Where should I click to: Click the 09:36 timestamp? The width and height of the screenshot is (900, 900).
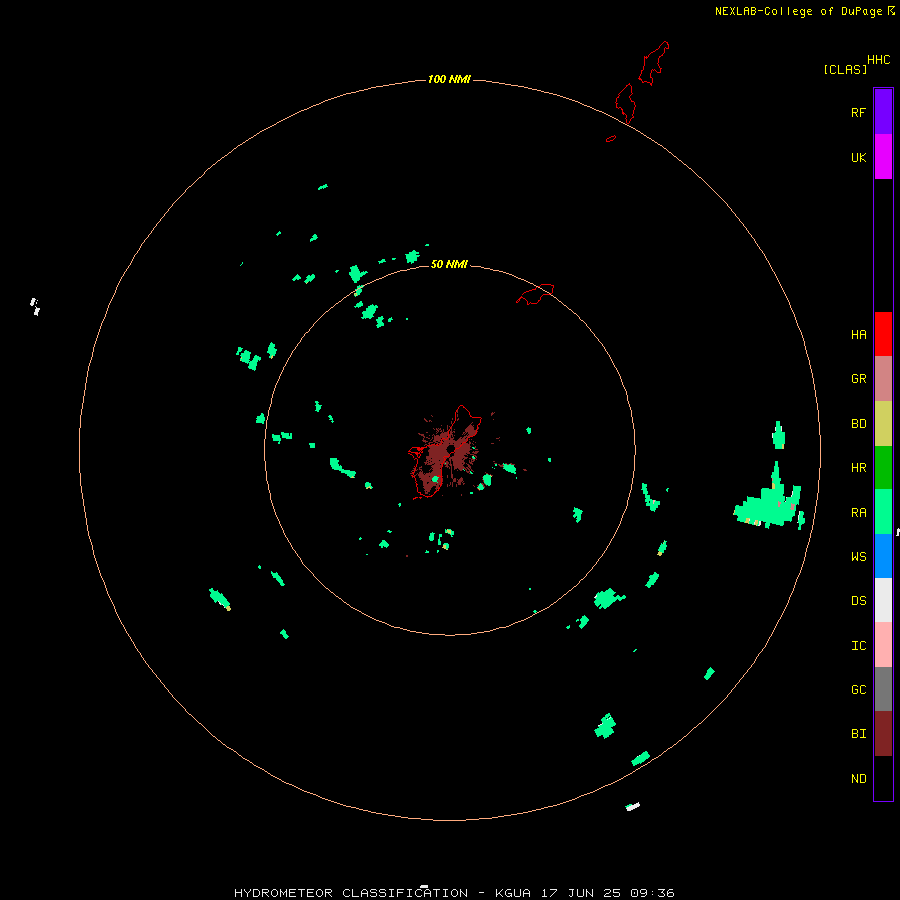click(x=652, y=893)
